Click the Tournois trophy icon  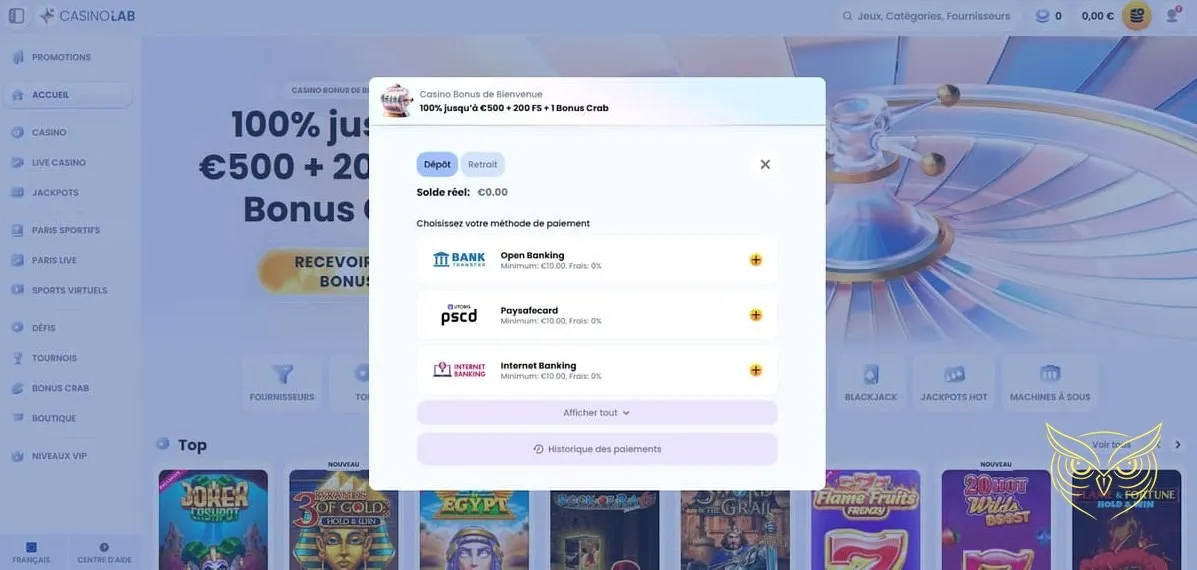(x=18, y=358)
